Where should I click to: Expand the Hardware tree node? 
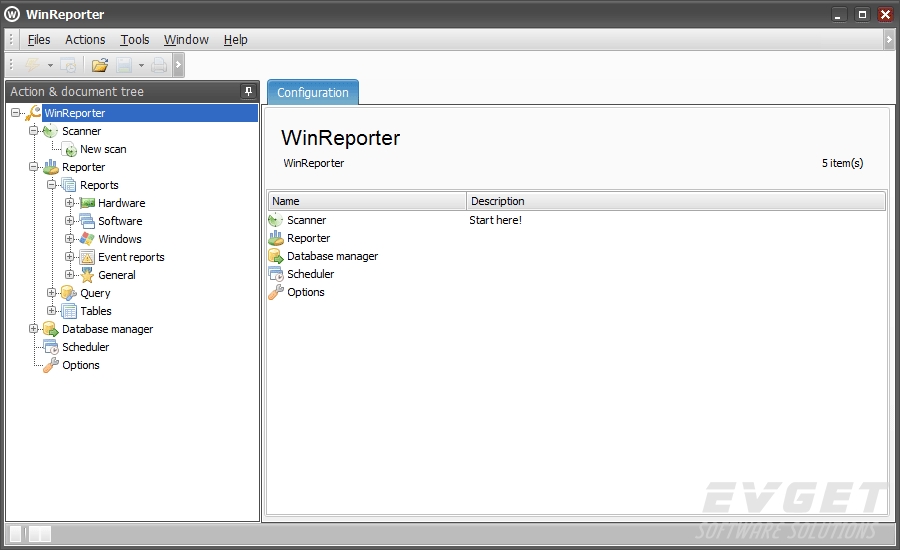[69, 202]
